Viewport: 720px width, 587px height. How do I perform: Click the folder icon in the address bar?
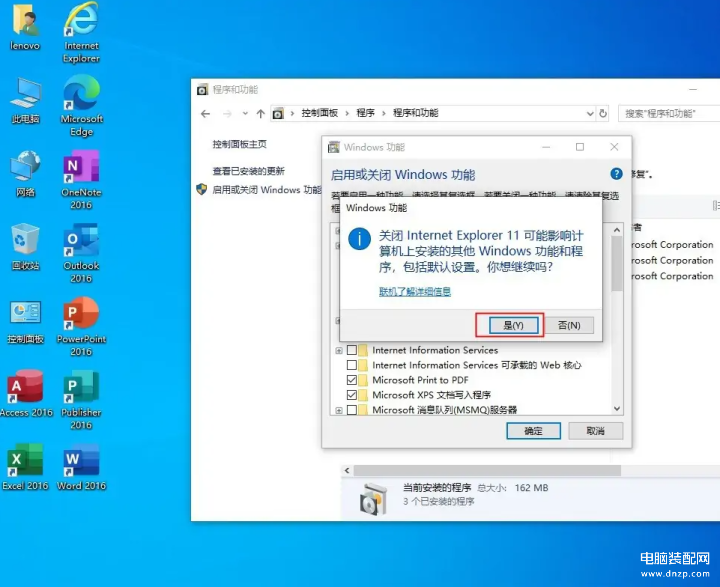click(x=278, y=113)
